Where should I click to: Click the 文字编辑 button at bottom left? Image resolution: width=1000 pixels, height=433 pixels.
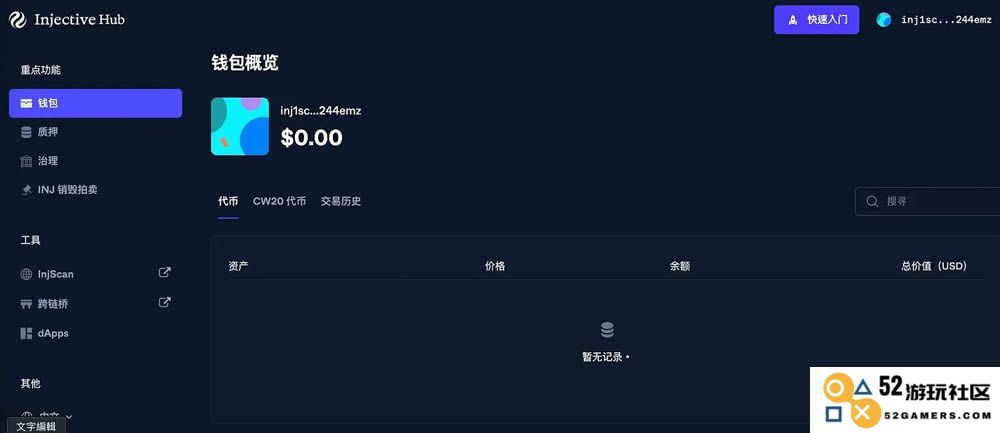click(36, 427)
